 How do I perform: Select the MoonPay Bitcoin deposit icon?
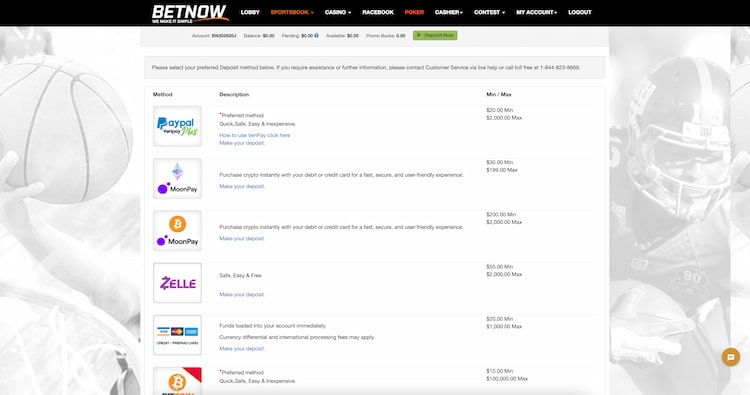177,230
